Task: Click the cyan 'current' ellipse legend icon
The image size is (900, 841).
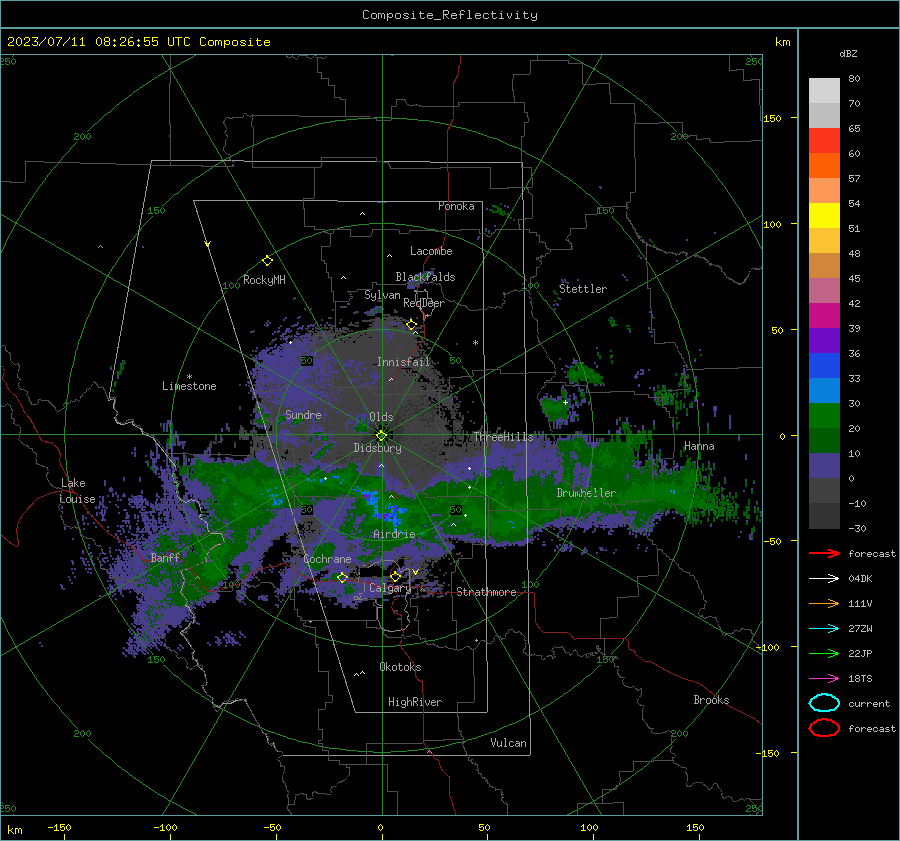Action: [x=824, y=703]
